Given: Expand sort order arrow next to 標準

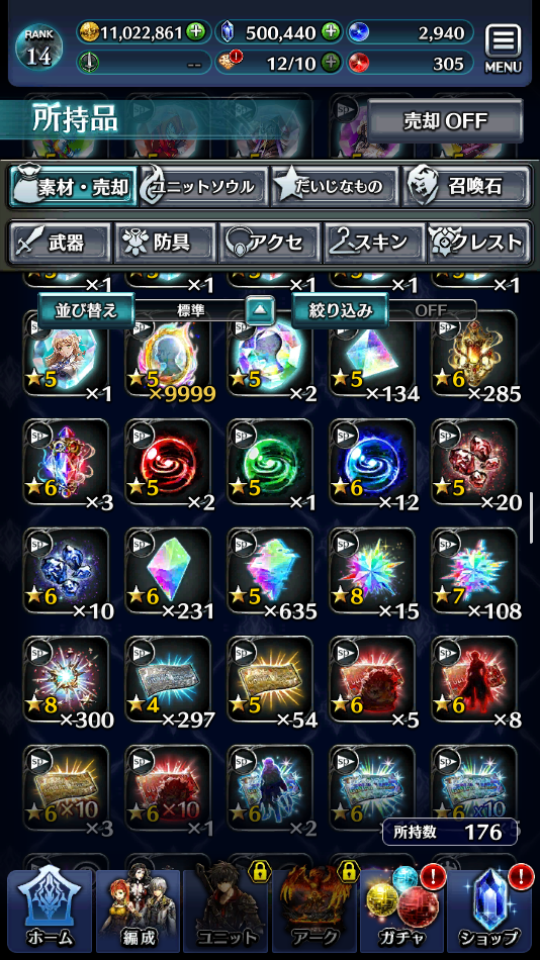Looking at the screenshot, I should tap(260, 310).
